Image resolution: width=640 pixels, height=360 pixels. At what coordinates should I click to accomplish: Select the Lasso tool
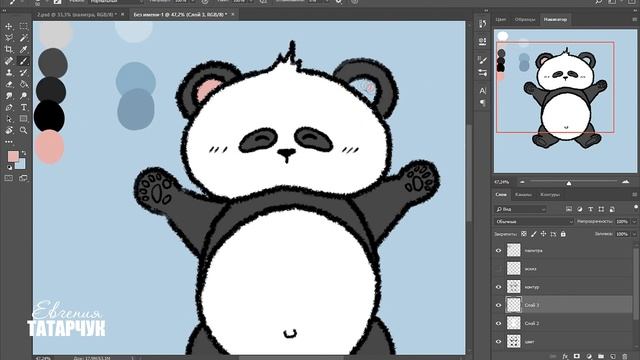point(9,38)
